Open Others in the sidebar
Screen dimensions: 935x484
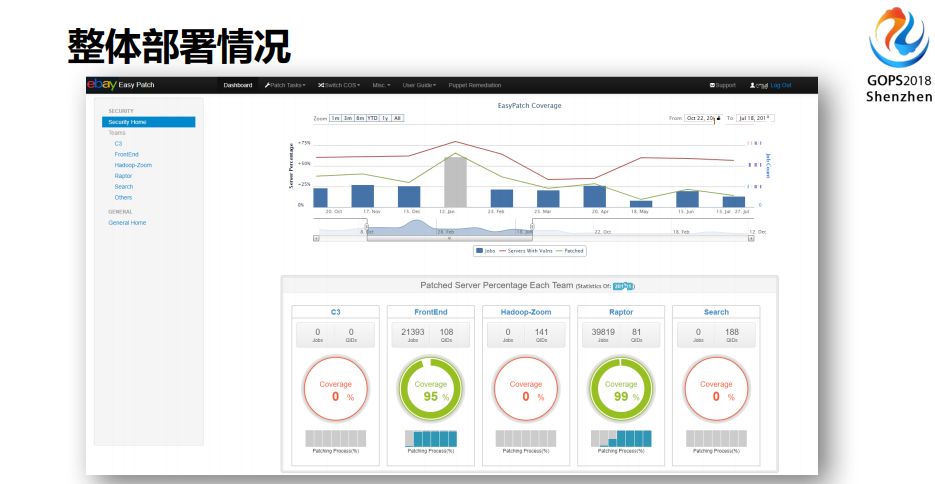(123, 197)
